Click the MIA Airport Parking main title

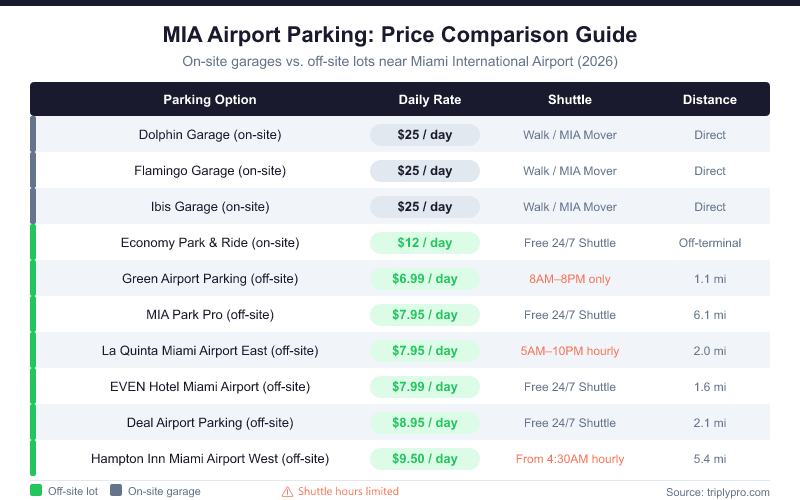(400, 35)
